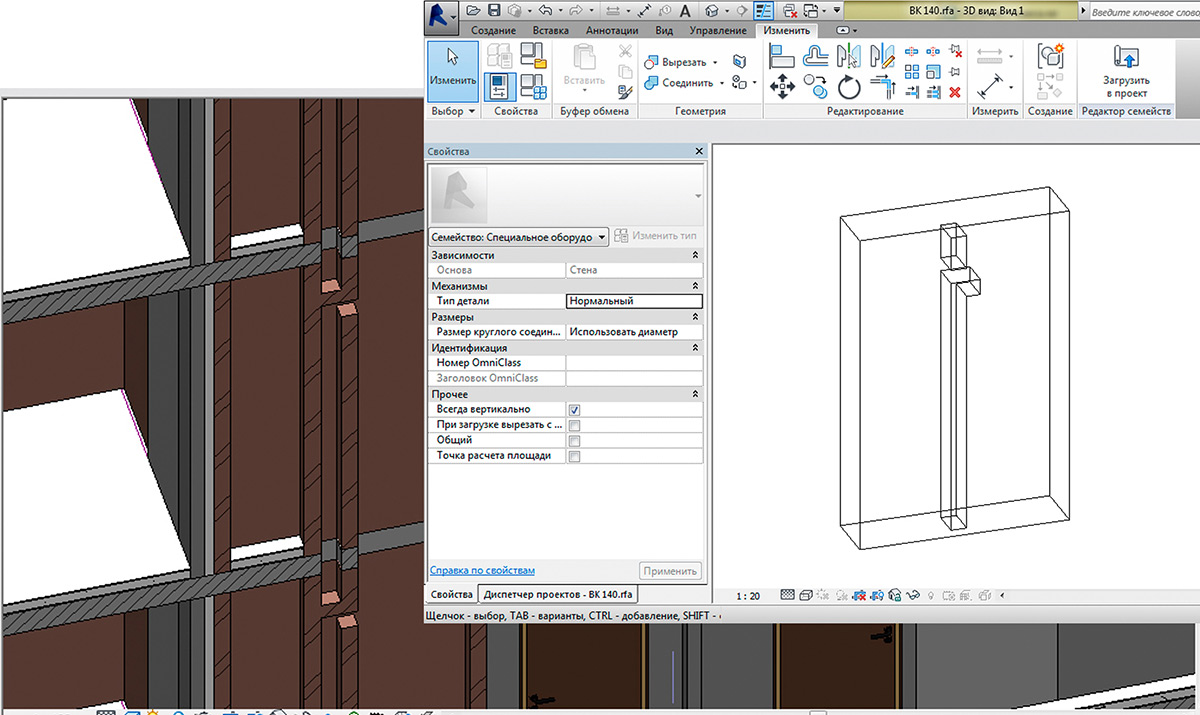The image size is (1200, 715).
Task: Select the Text tool A icon
Action: pyautogui.click(x=686, y=11)
